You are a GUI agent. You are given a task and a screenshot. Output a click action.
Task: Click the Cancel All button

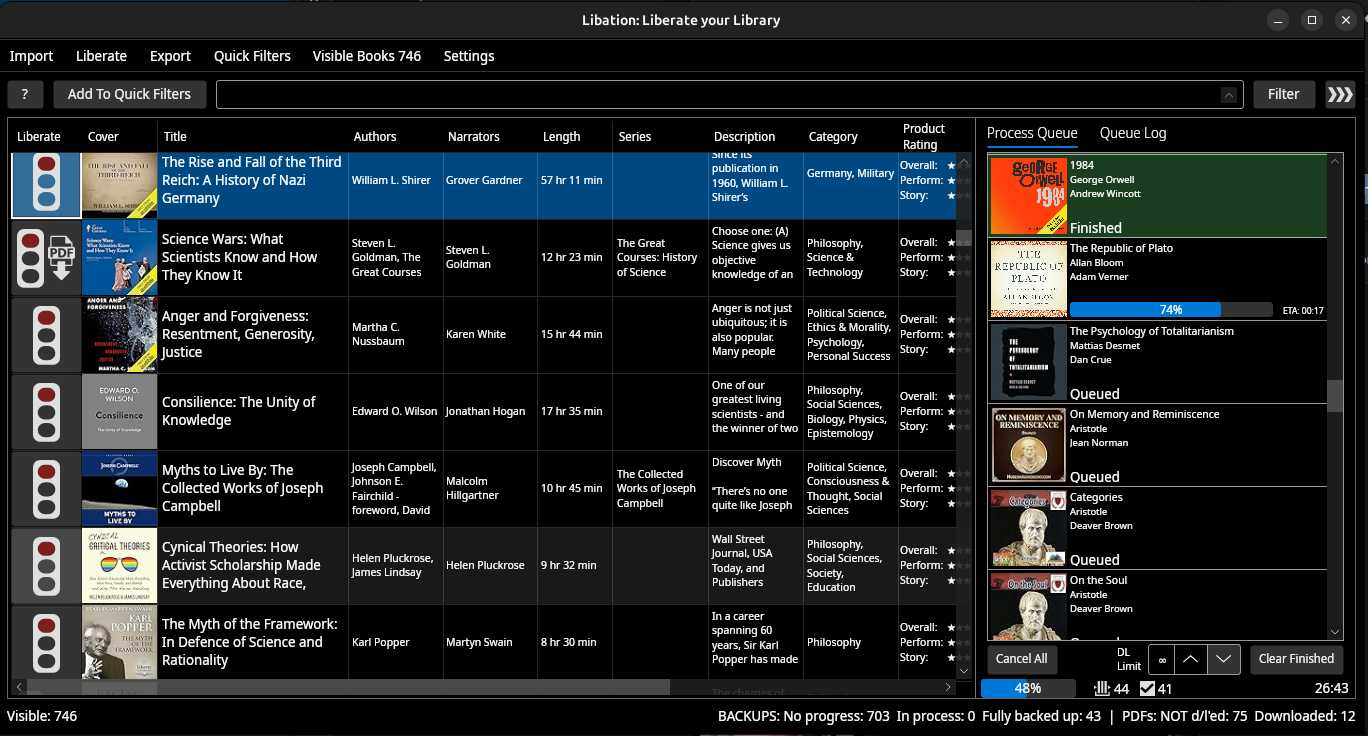click(x=1021, y=659)
